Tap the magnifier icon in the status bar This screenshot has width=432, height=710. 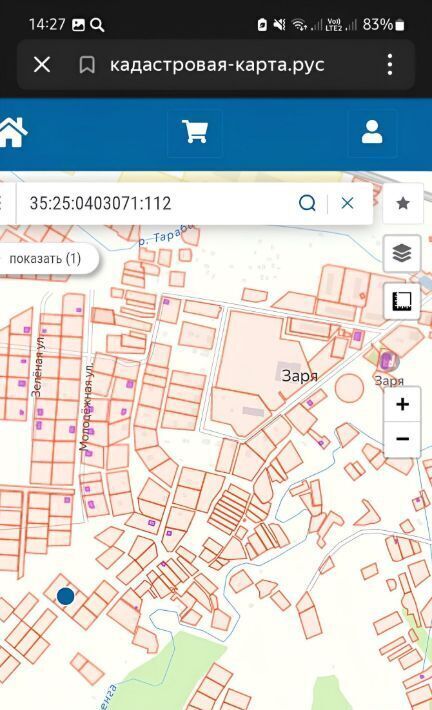[x=97, y=24]
